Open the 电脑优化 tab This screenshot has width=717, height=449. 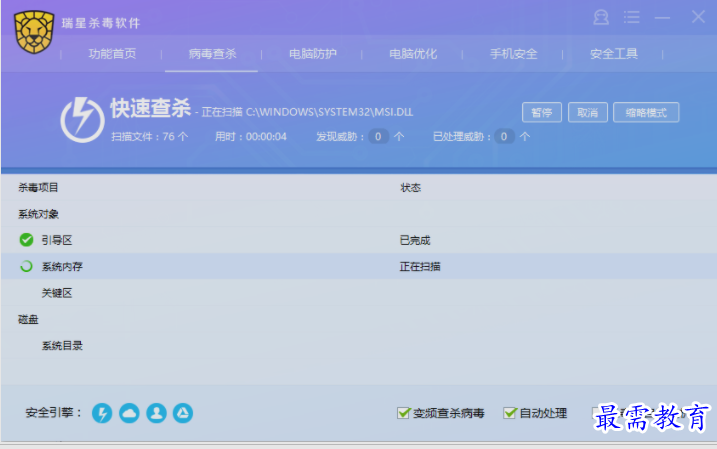coord(413,54)
